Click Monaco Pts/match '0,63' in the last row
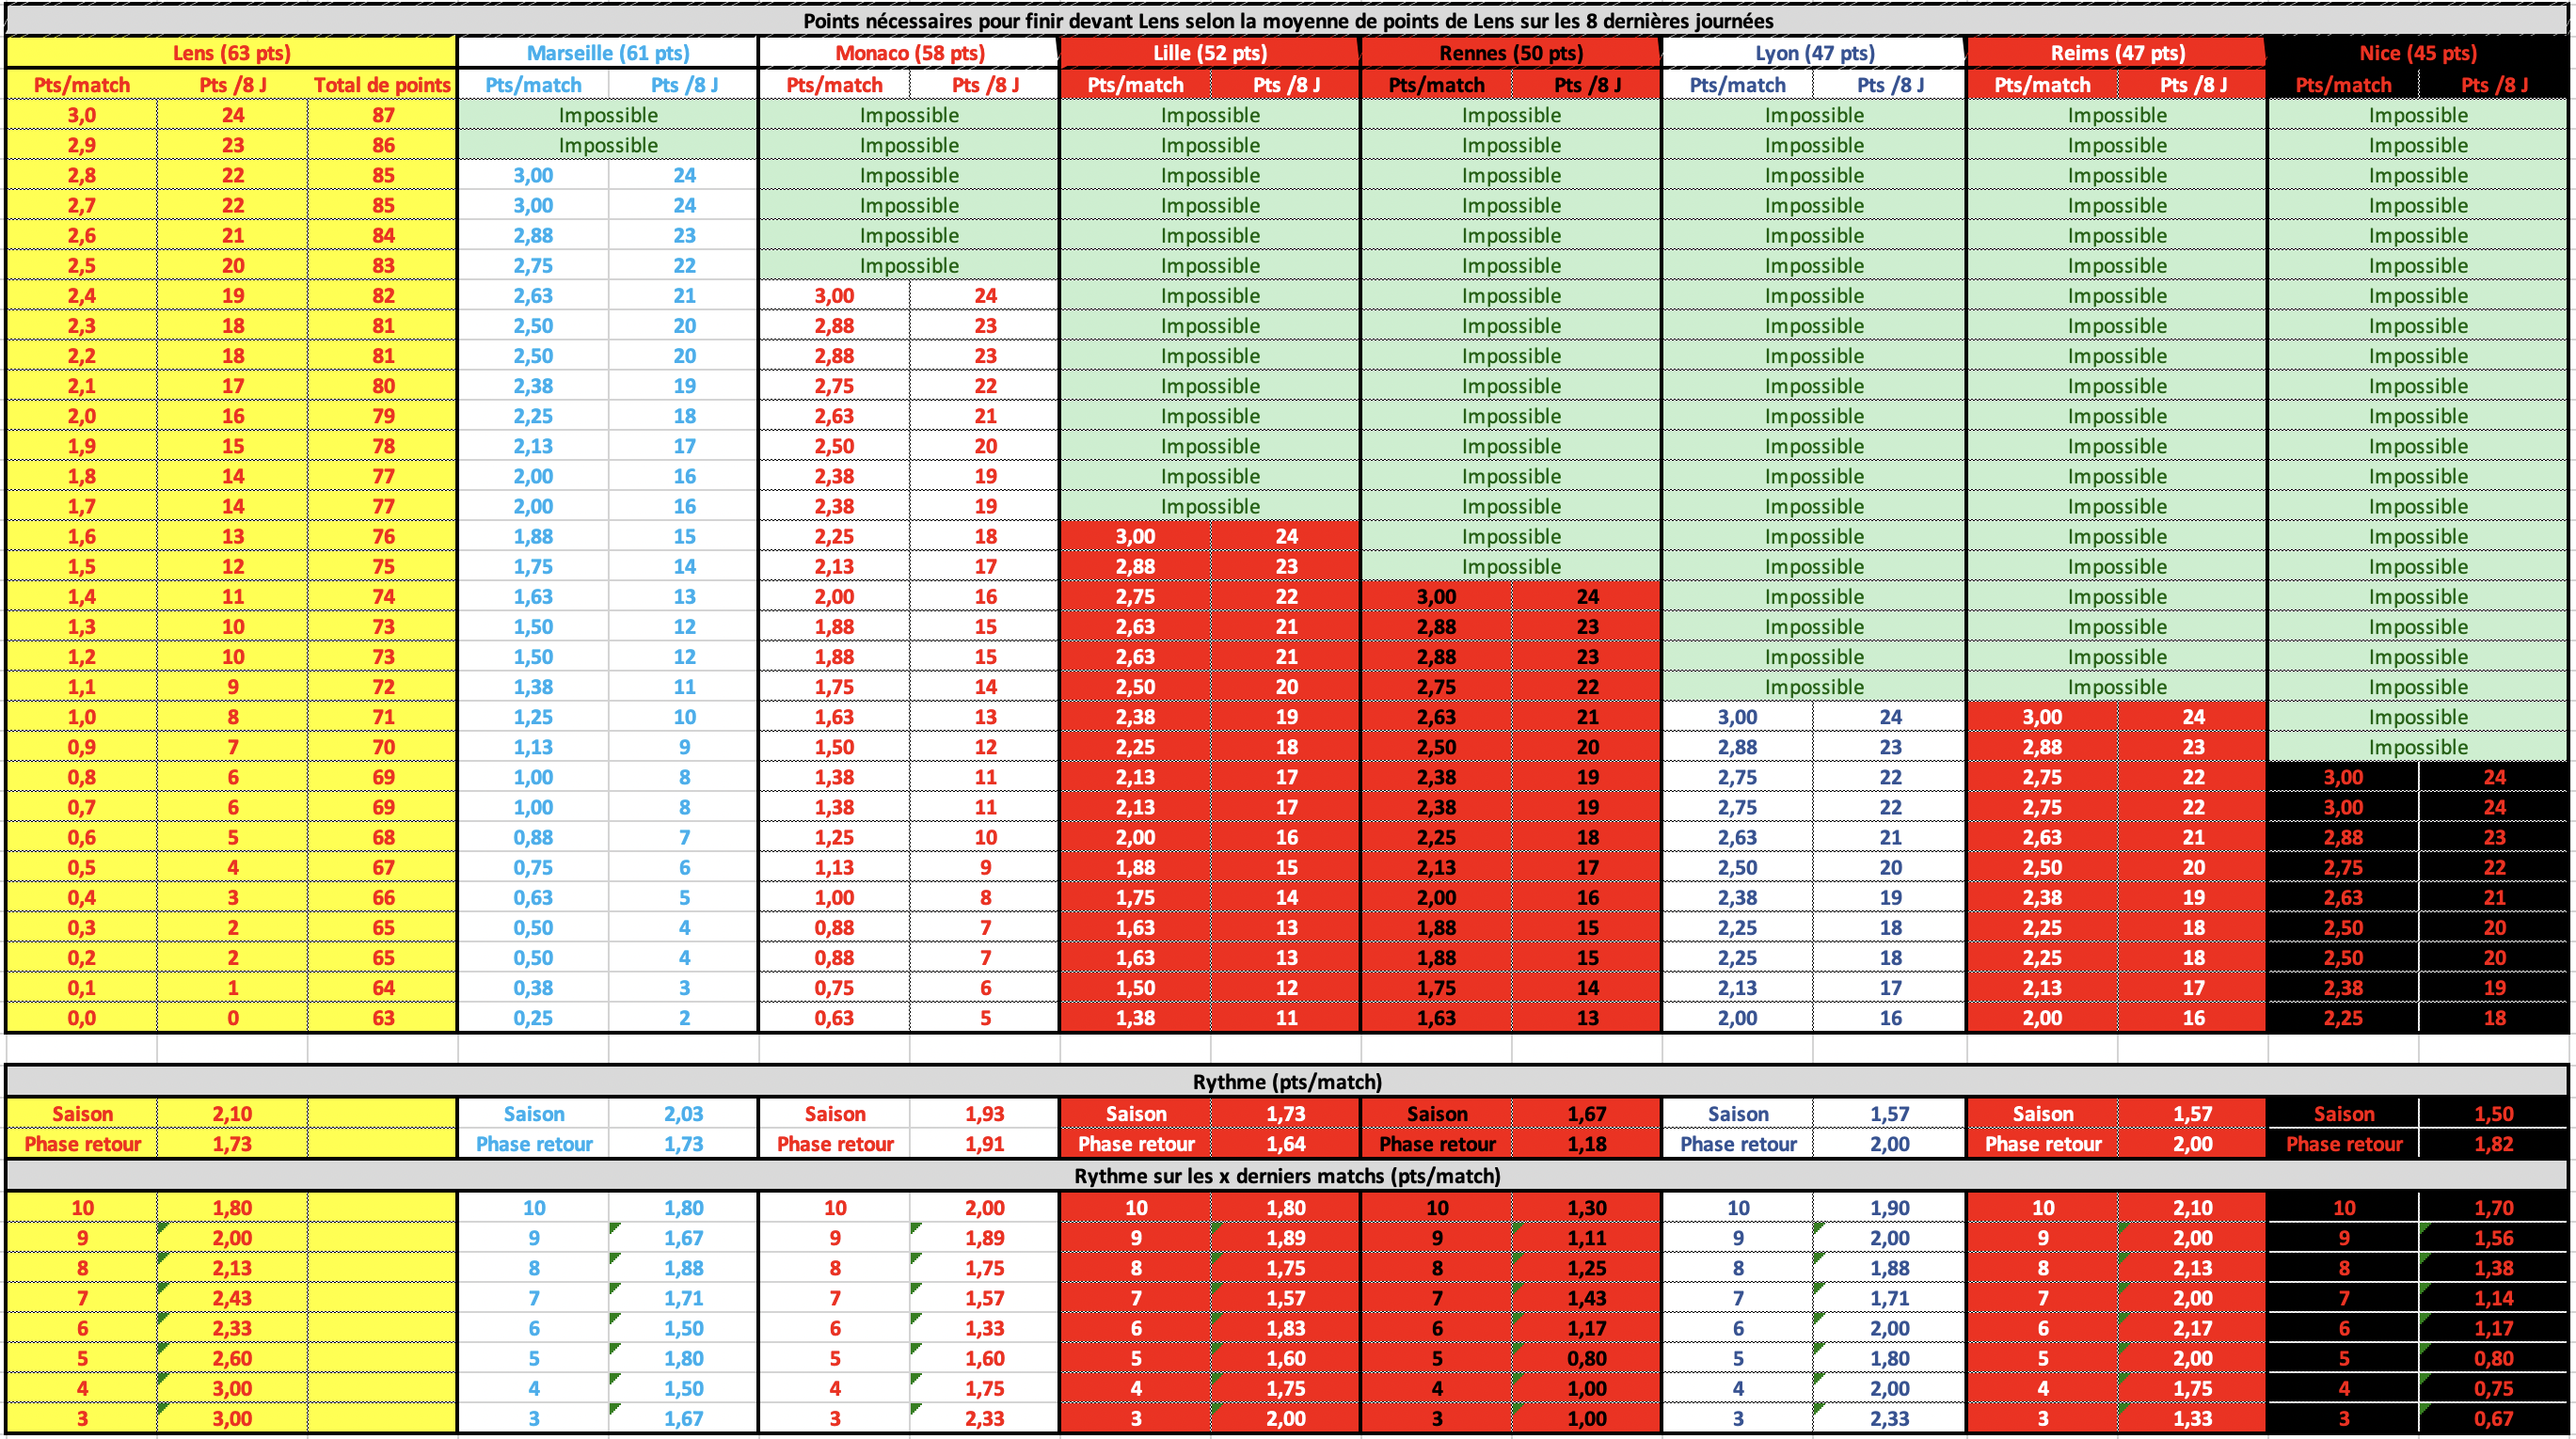 pos(834,1018)
